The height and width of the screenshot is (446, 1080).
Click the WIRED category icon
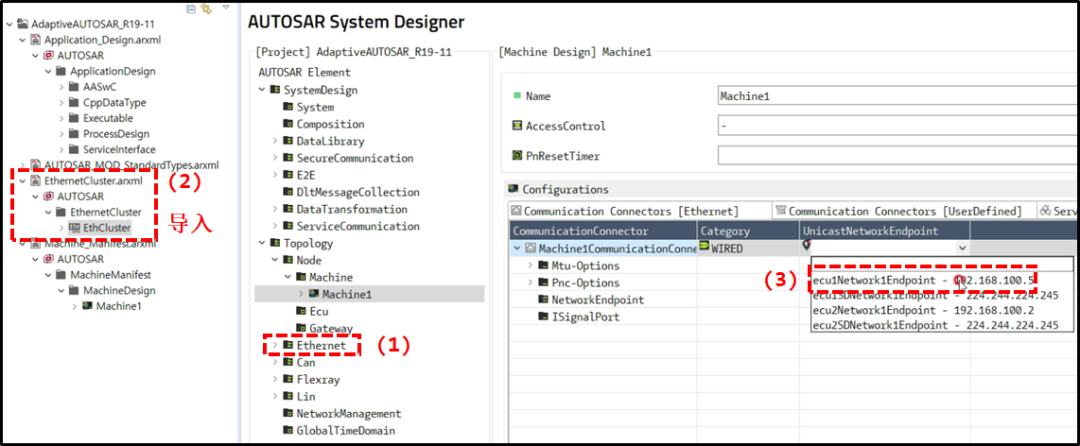click(705, 248)
